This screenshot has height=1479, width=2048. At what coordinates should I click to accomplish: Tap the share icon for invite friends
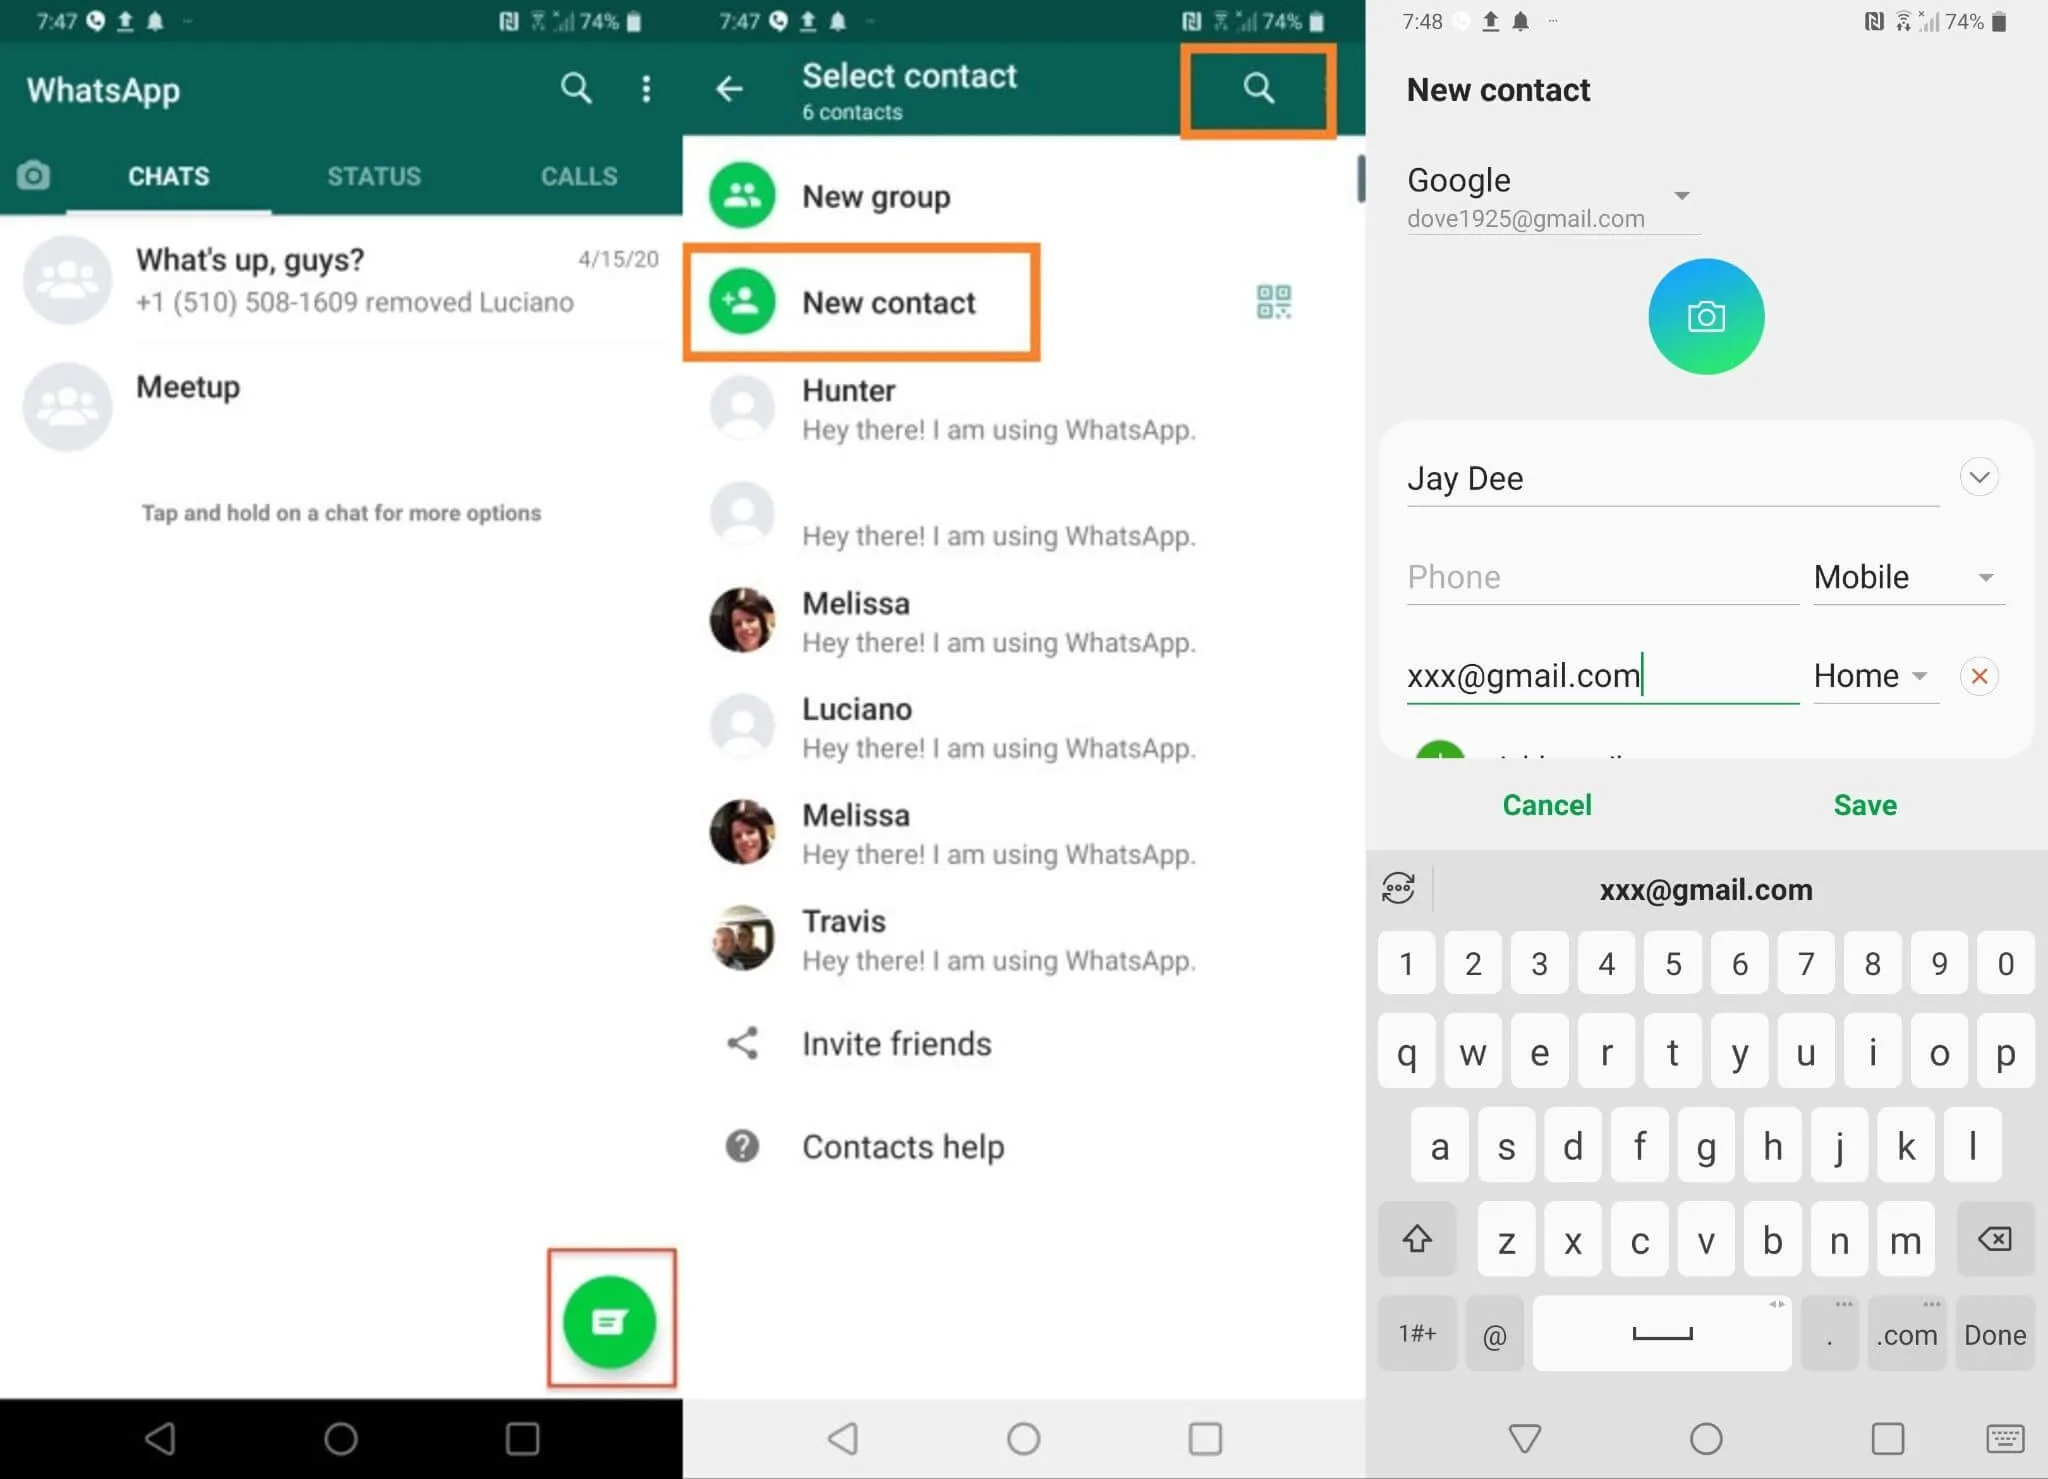pos(741,1043)
